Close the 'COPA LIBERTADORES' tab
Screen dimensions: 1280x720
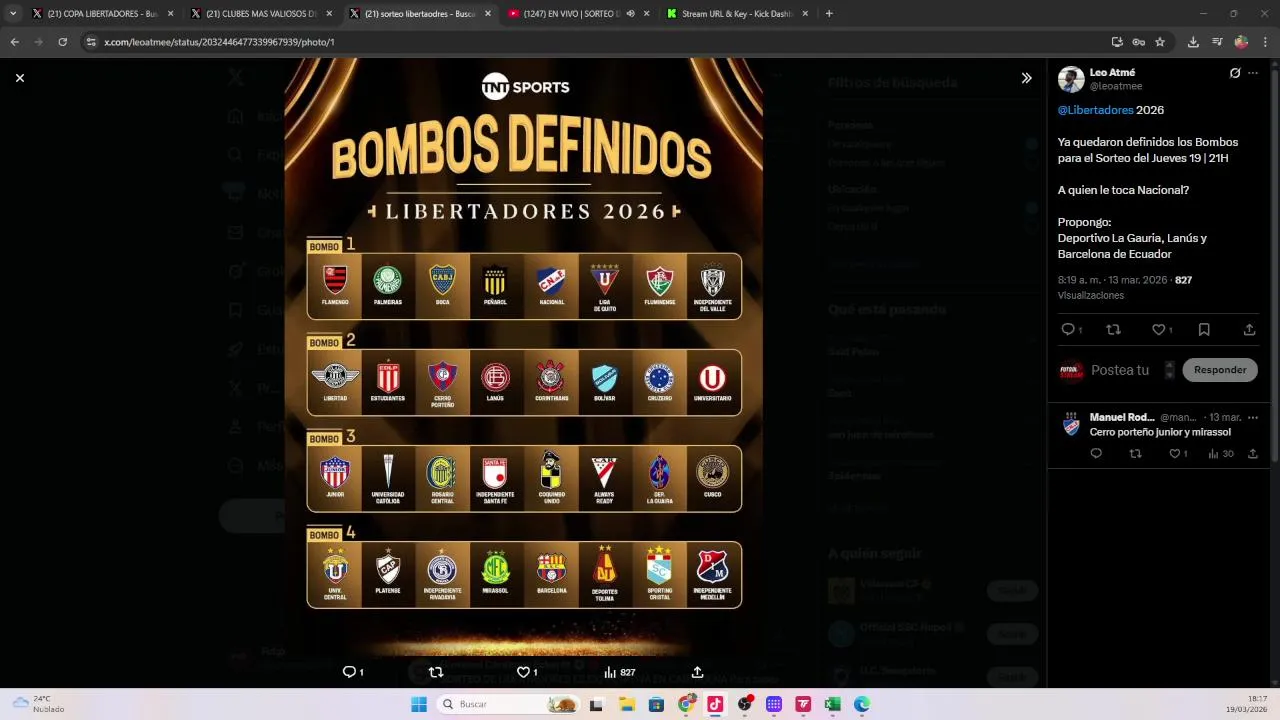point(170,14)
